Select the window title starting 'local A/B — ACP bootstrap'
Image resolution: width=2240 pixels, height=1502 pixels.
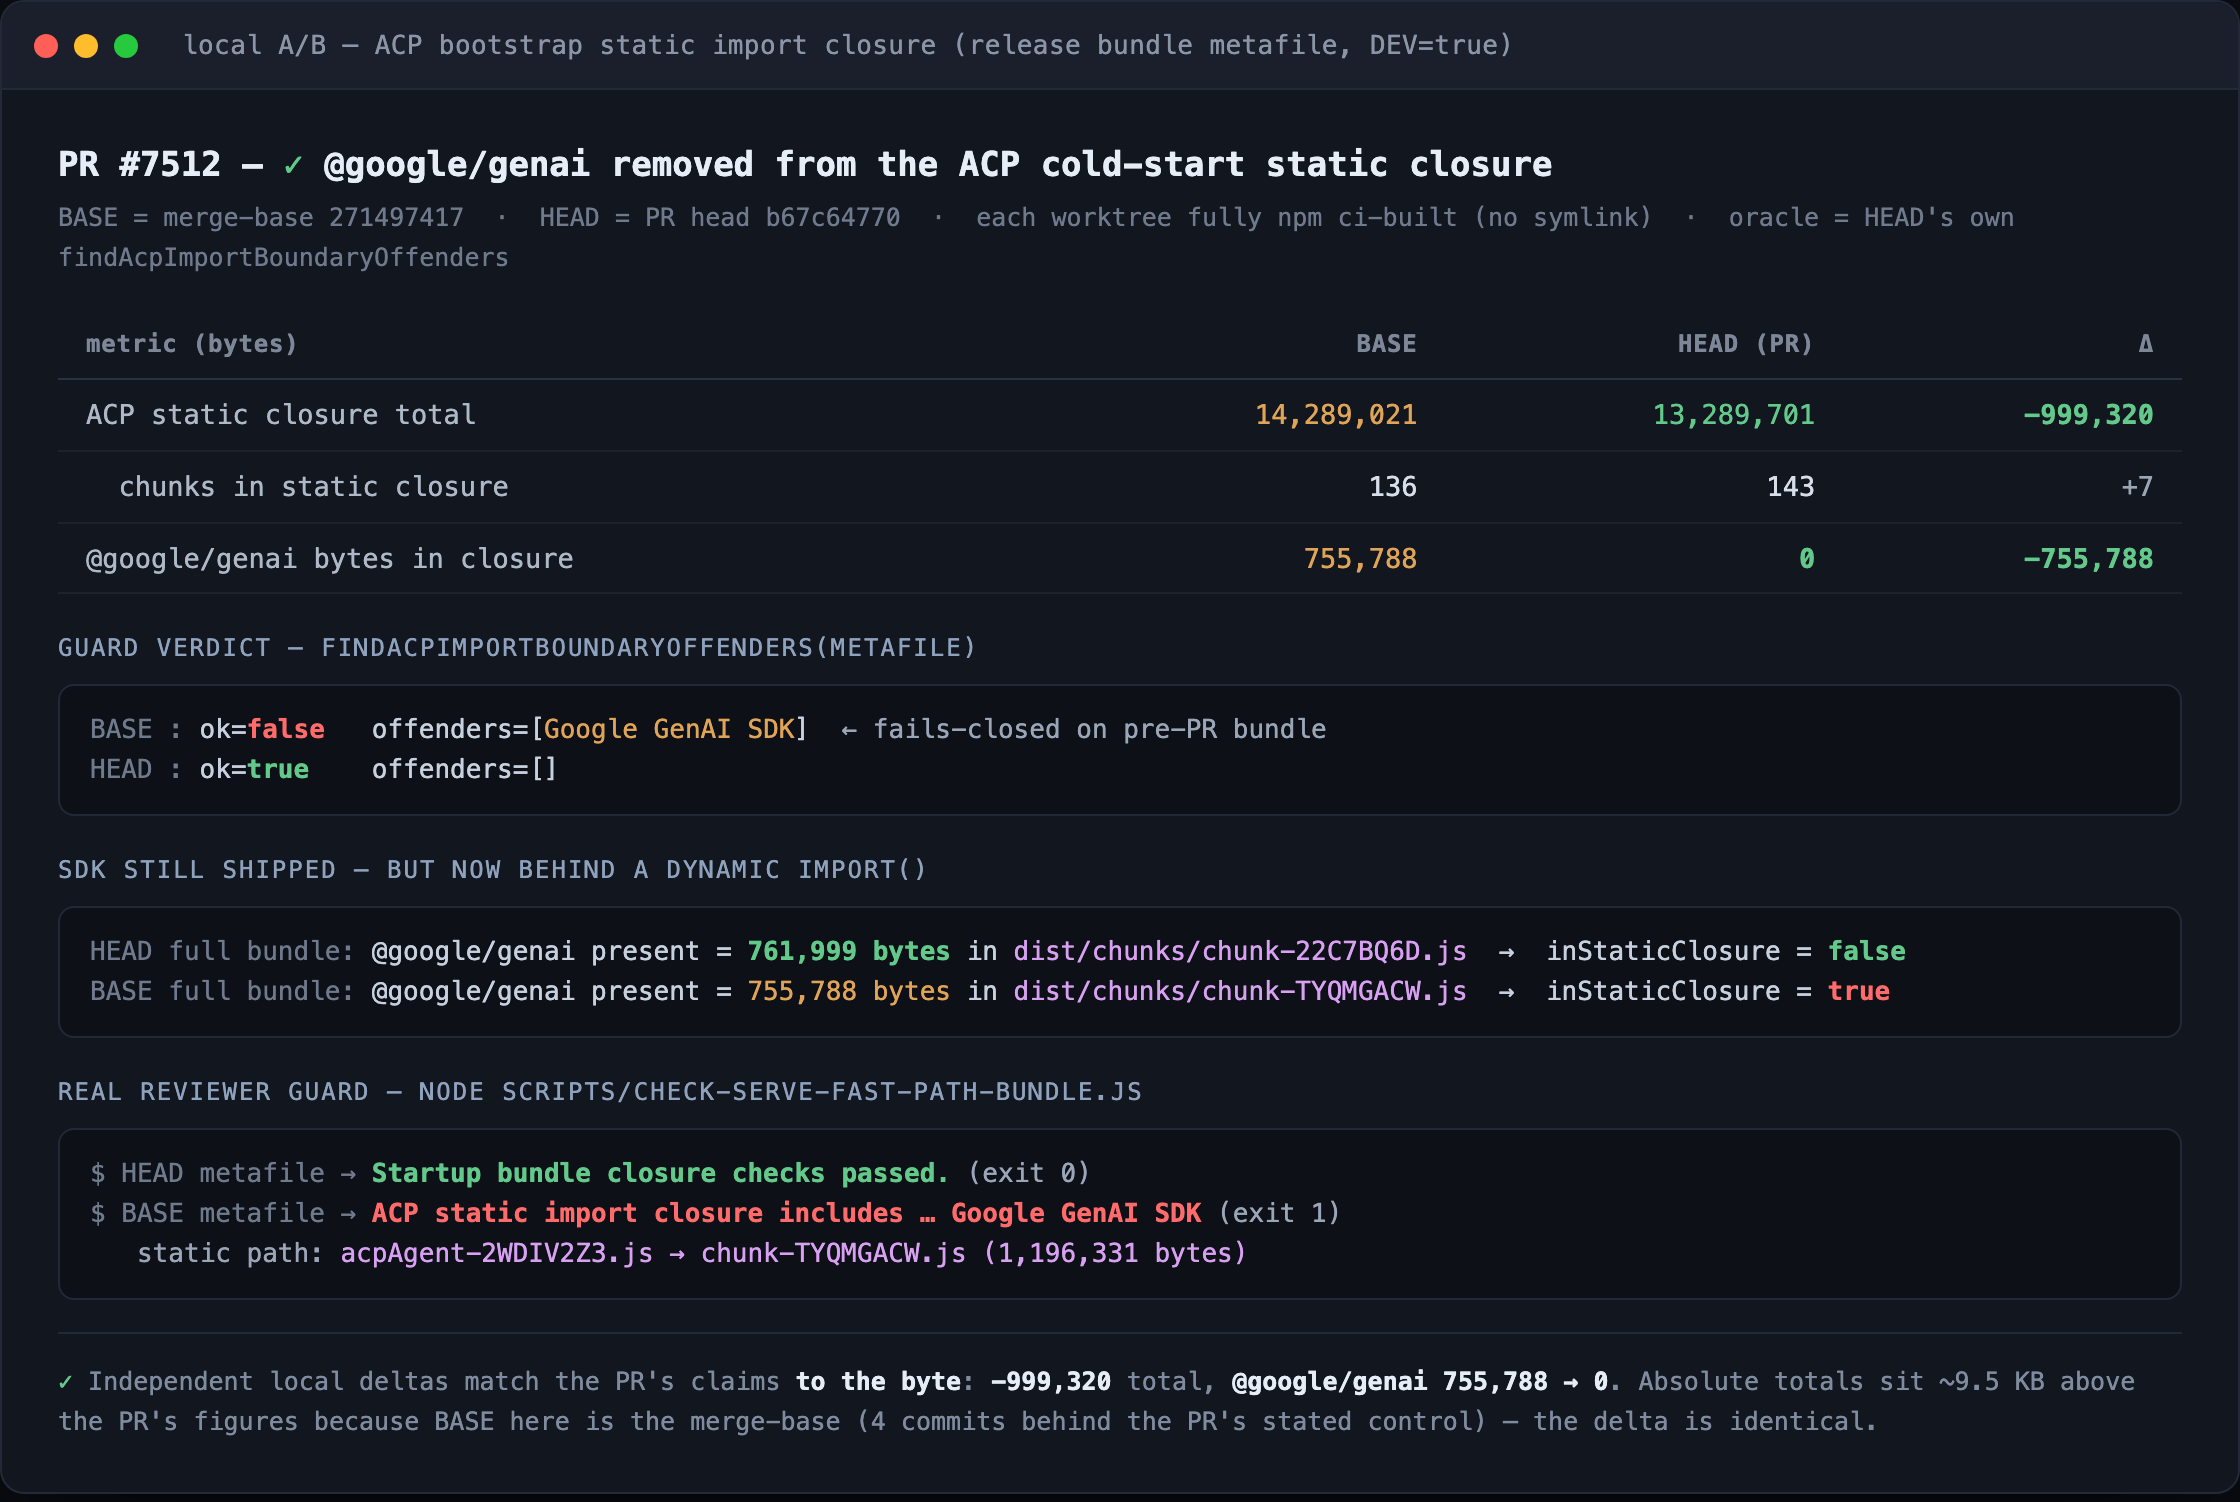(848, 46)
